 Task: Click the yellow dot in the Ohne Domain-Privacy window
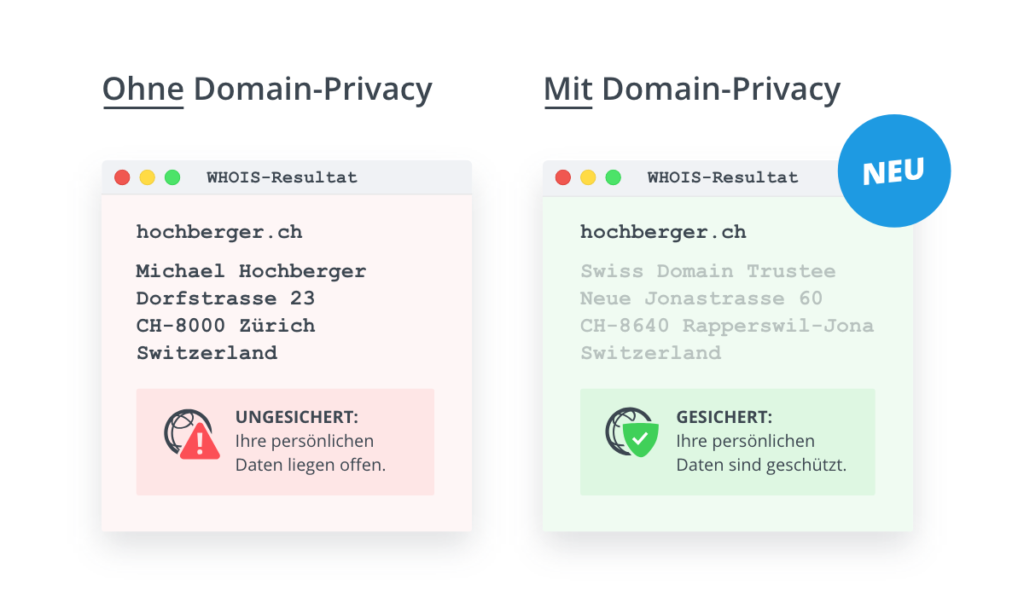147,178
